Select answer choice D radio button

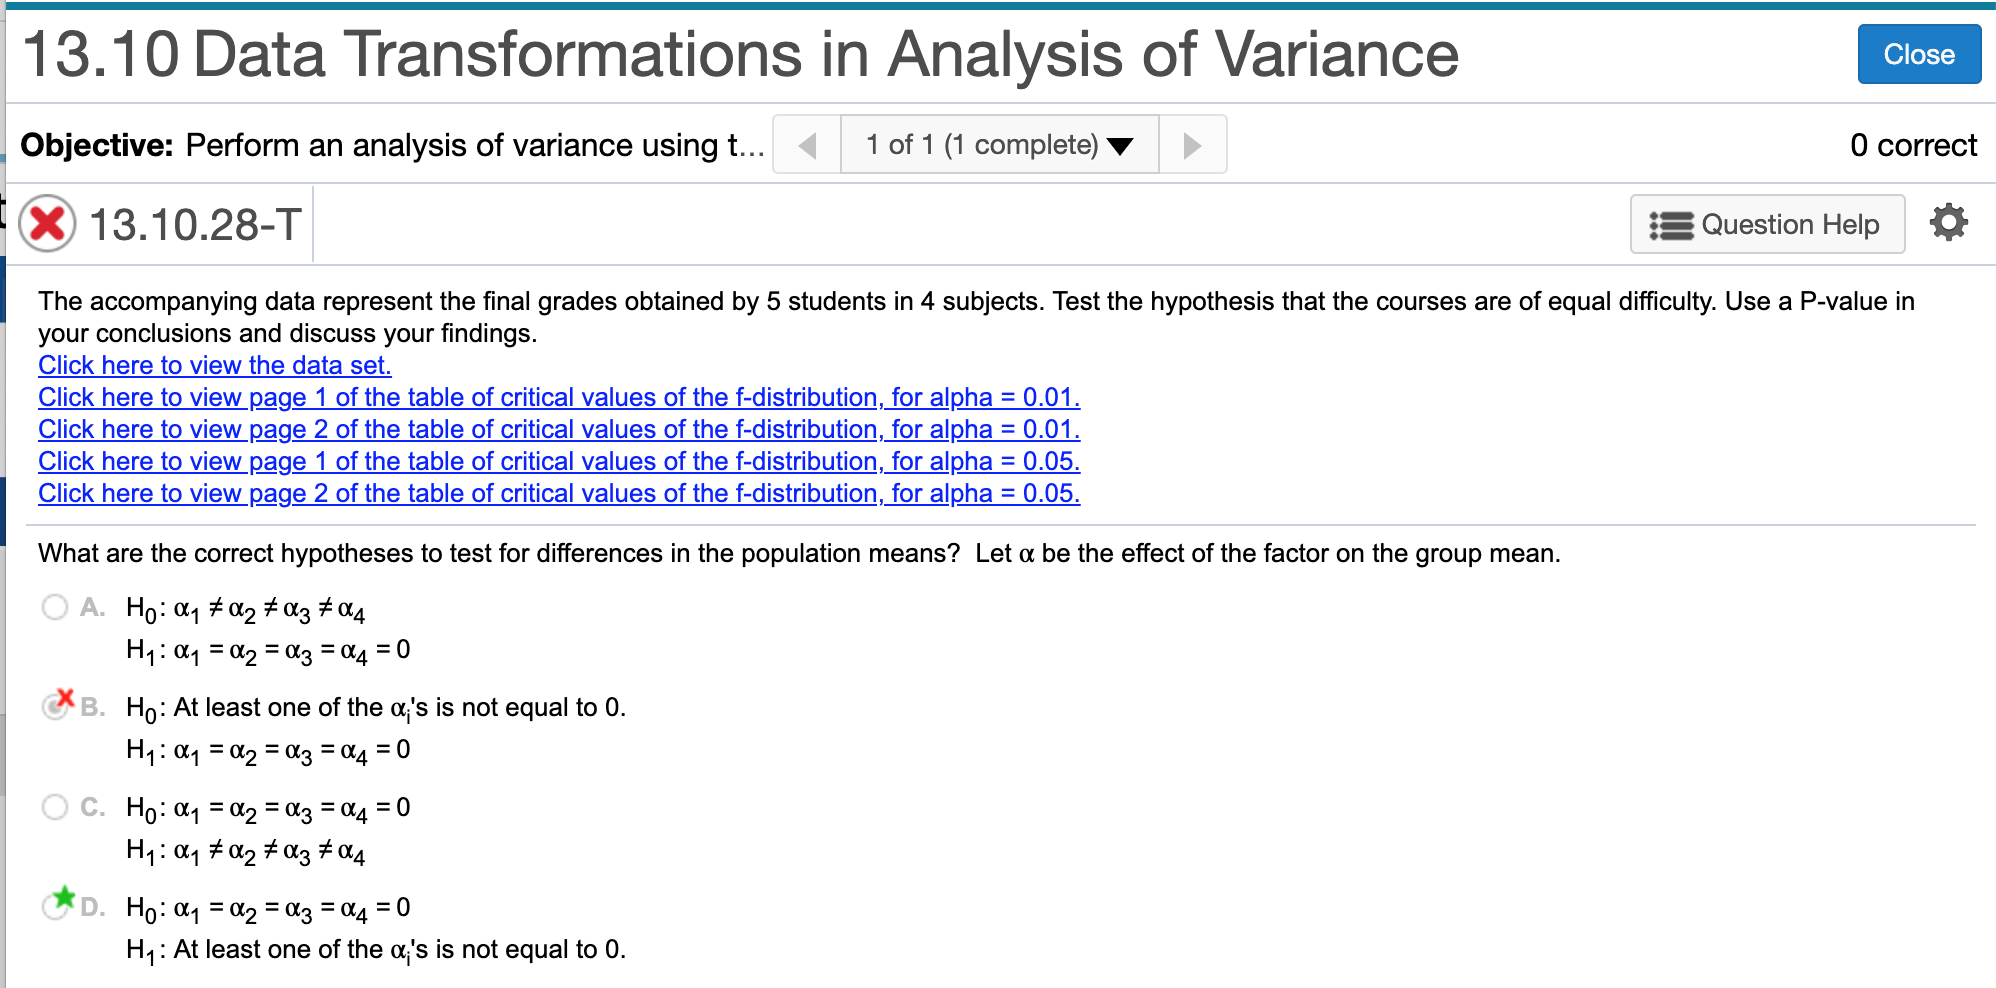pyautogui.click(x=53, y=908)
